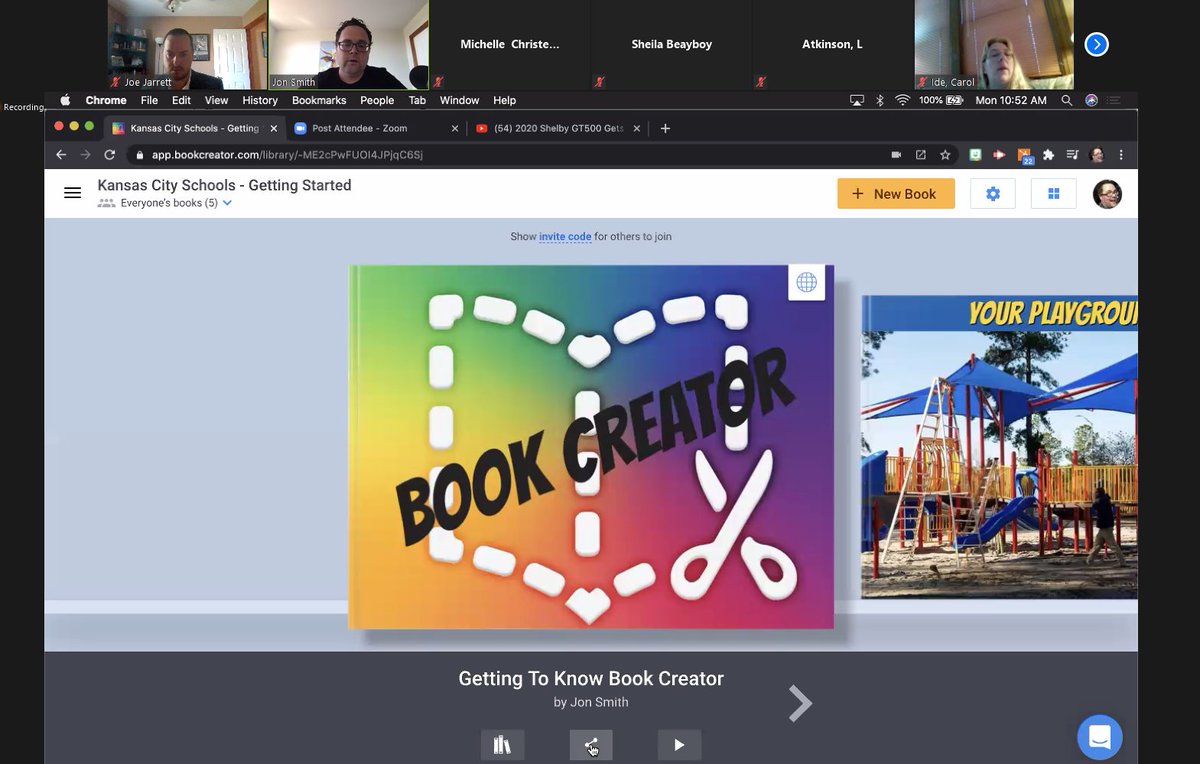Open the File menu
Image resolution: width=1200 pixels, height=764 pixels.
pyautogui.click(x=149, y=100)
